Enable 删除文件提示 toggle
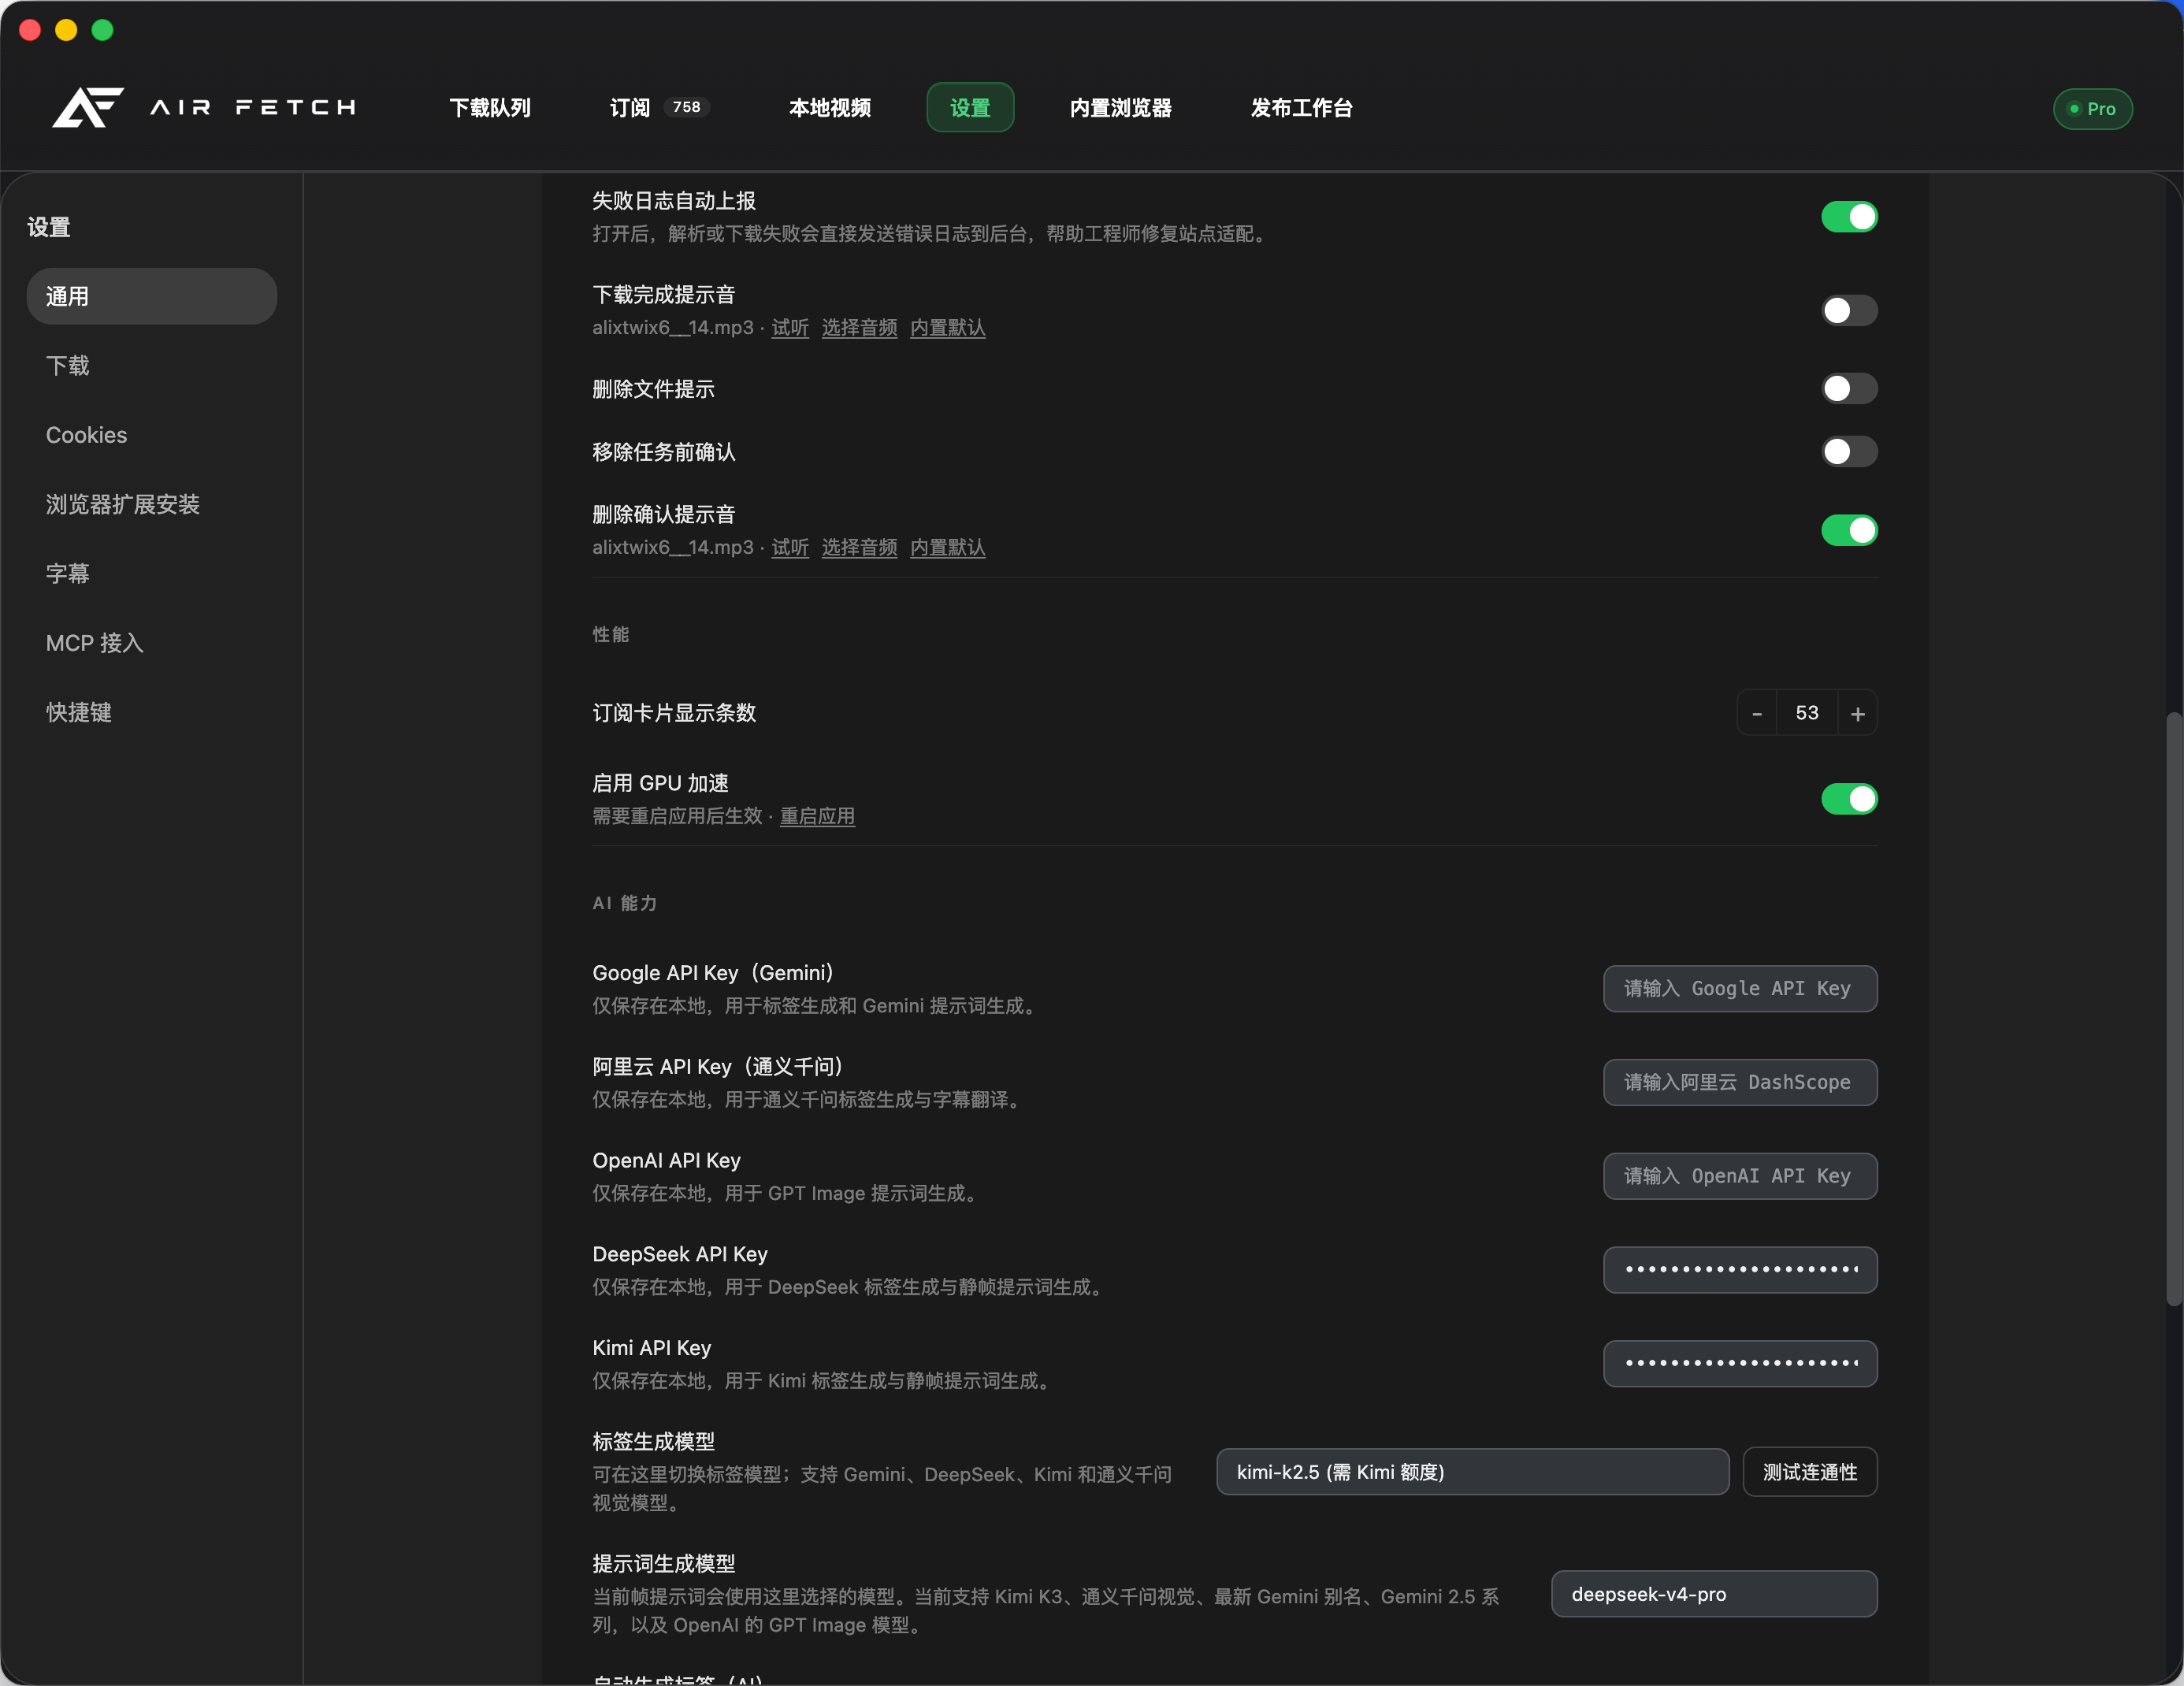This screenshot has width=2184, height=1686. click(1848, 388)
